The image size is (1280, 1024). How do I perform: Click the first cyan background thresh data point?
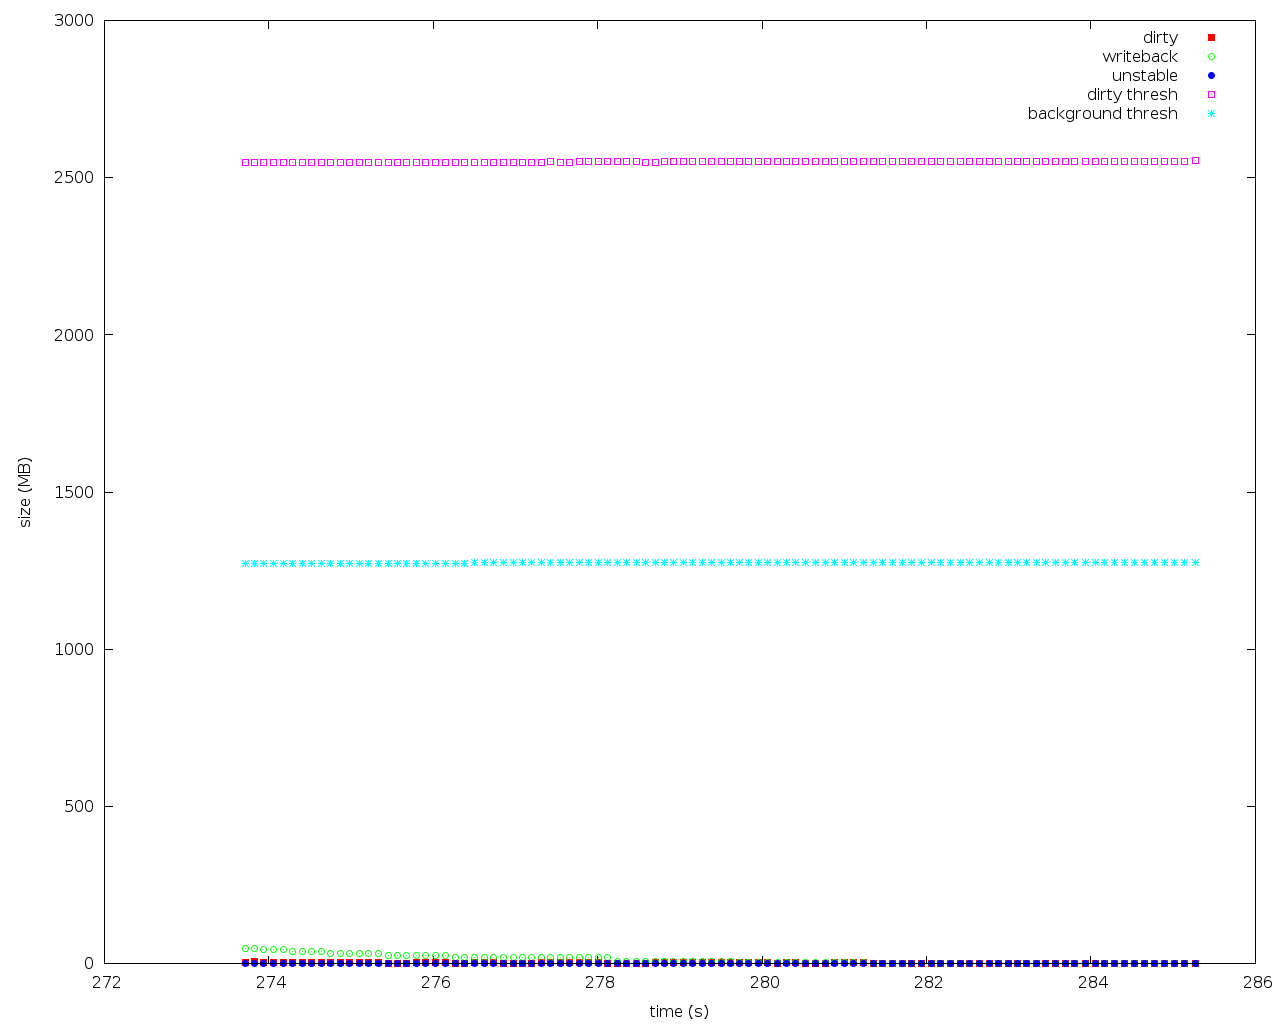246,564
